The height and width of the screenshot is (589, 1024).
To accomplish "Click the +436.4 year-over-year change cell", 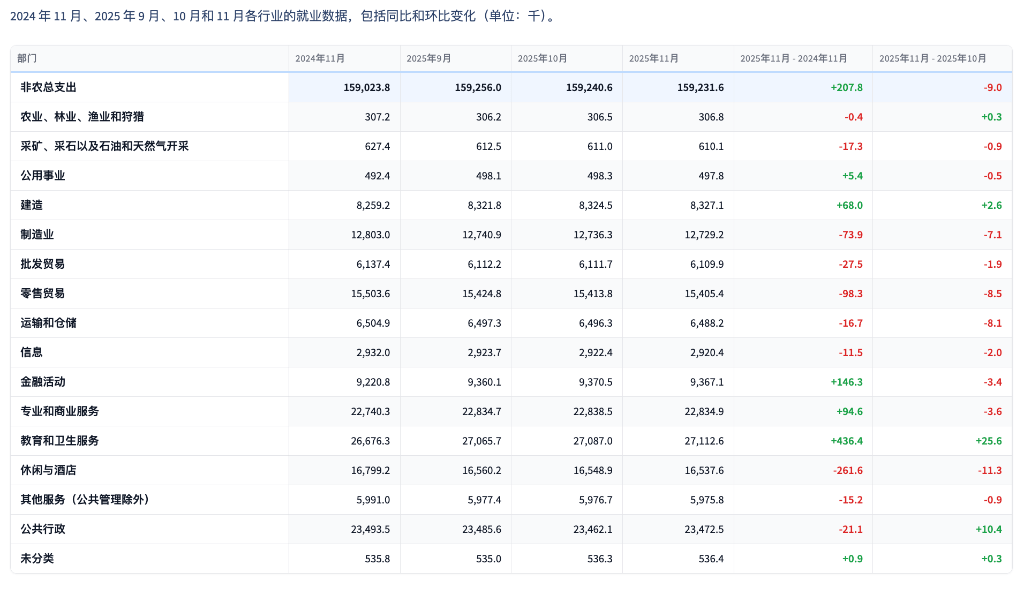I will pyautogui.click(x=846, y=441).
